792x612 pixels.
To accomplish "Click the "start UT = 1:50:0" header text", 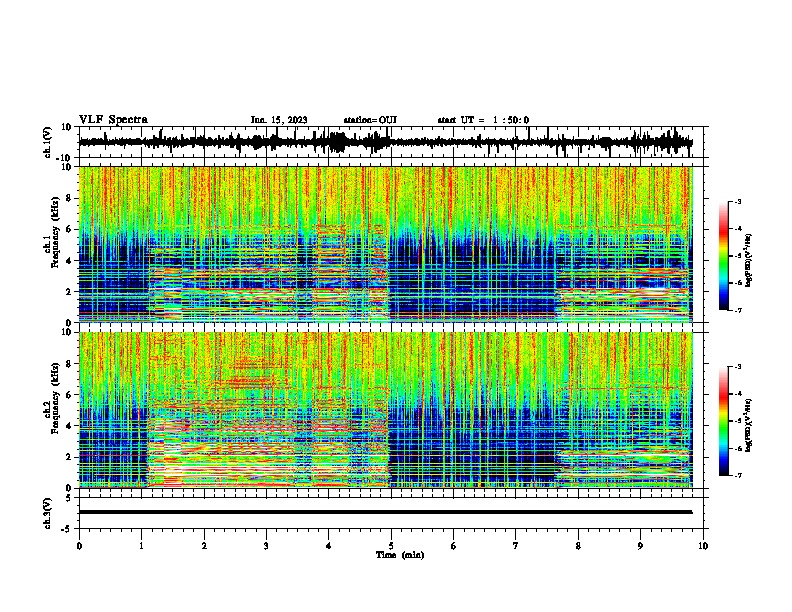I will click(x=483, y=120).
